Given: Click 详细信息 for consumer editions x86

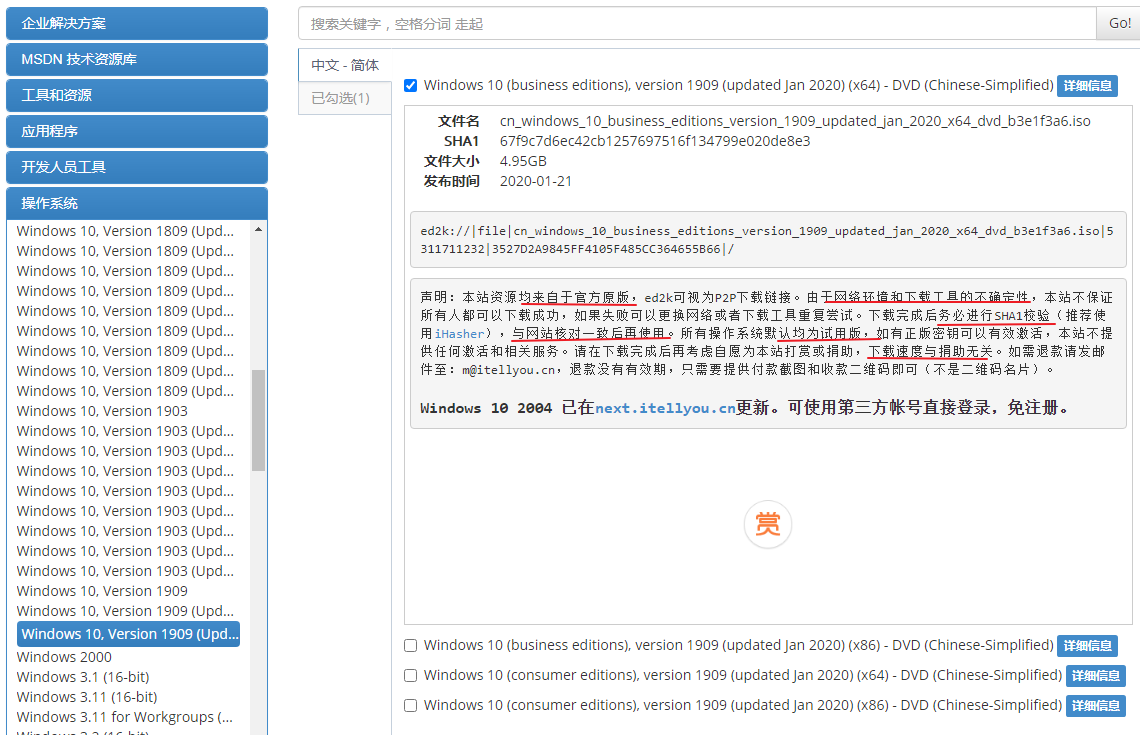Looking at the screenshot, I should tap(1096, 705).
